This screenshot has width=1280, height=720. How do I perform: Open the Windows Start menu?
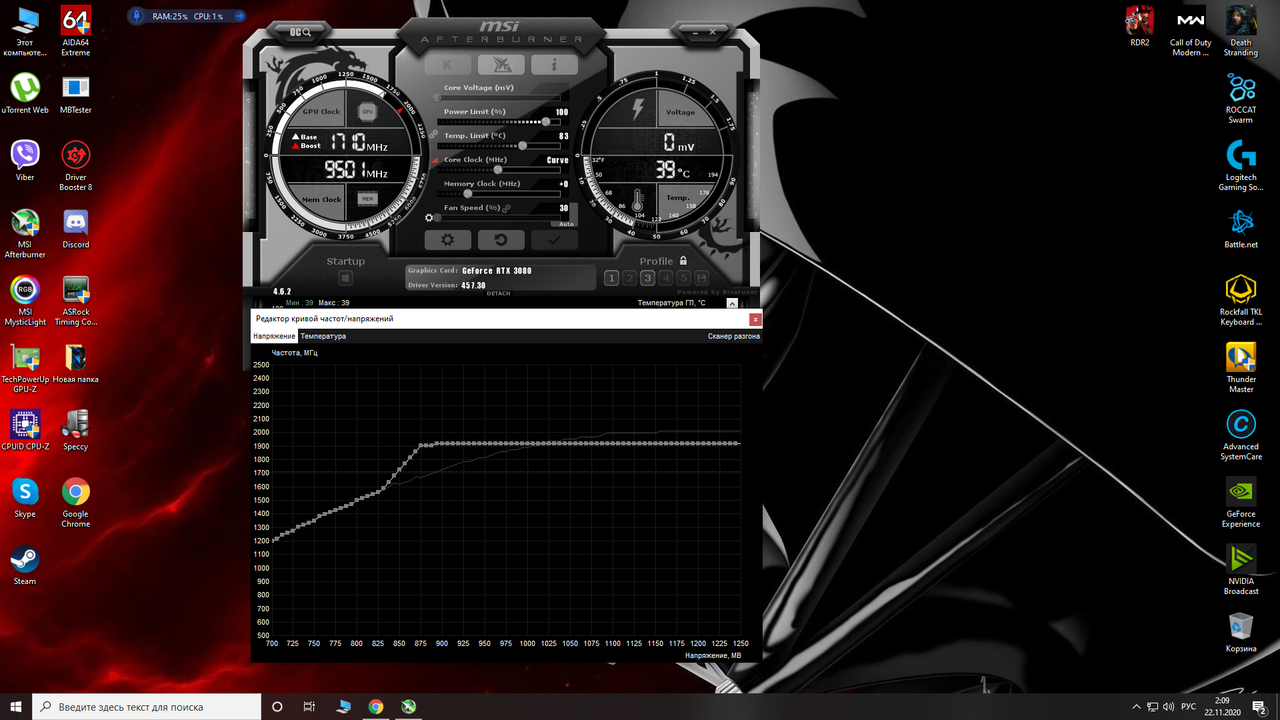pos(16,706)
